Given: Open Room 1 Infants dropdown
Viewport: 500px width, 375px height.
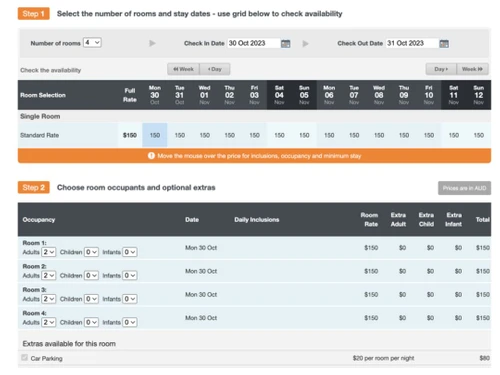Looking at the screenshot, I should point(130,252).
